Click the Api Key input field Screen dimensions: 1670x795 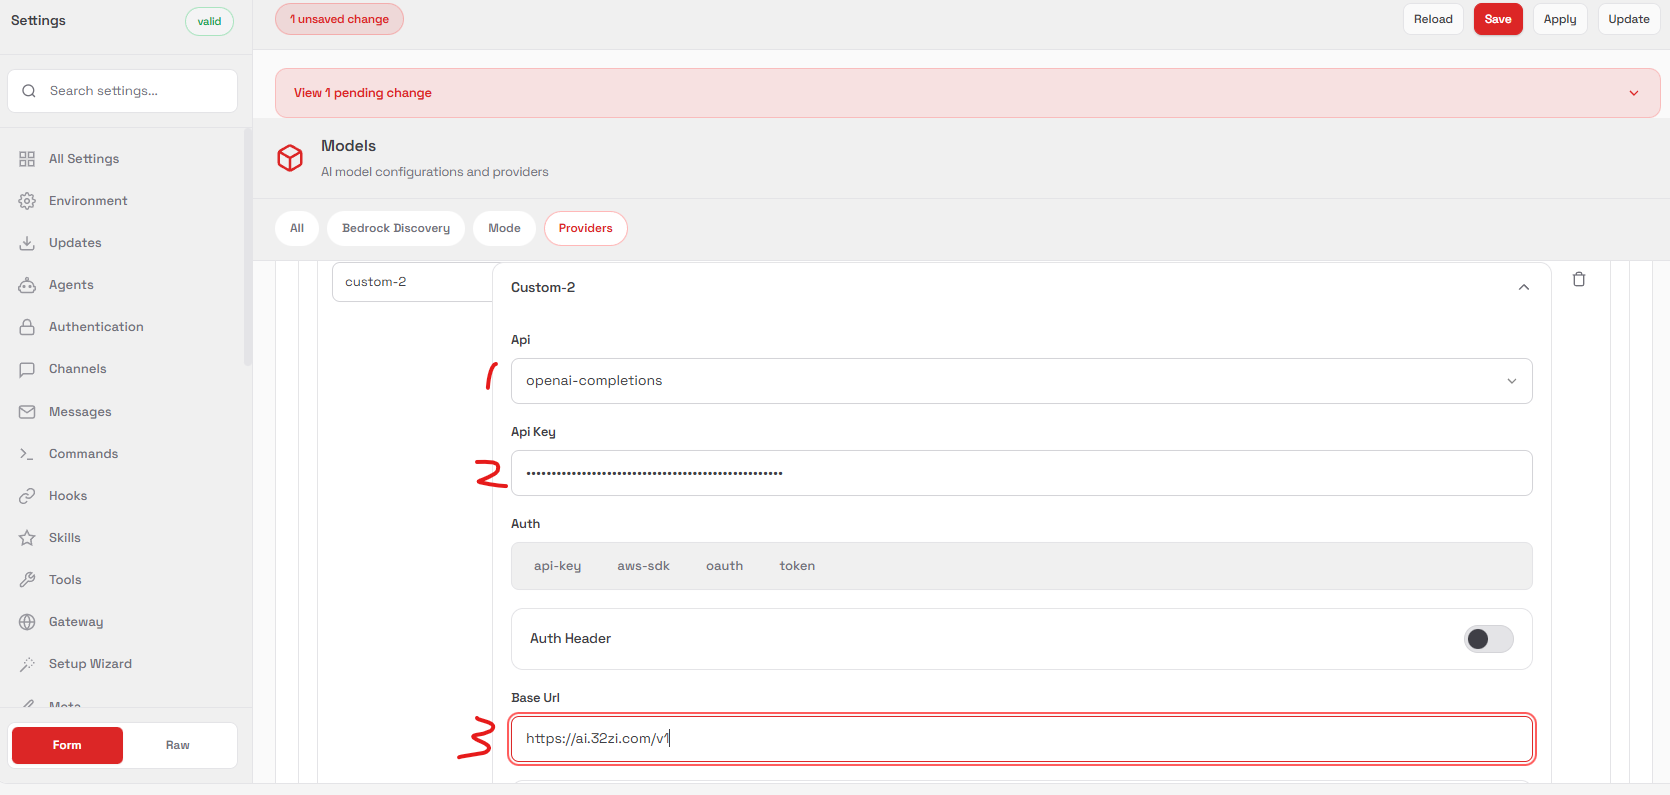(1021, 473)
